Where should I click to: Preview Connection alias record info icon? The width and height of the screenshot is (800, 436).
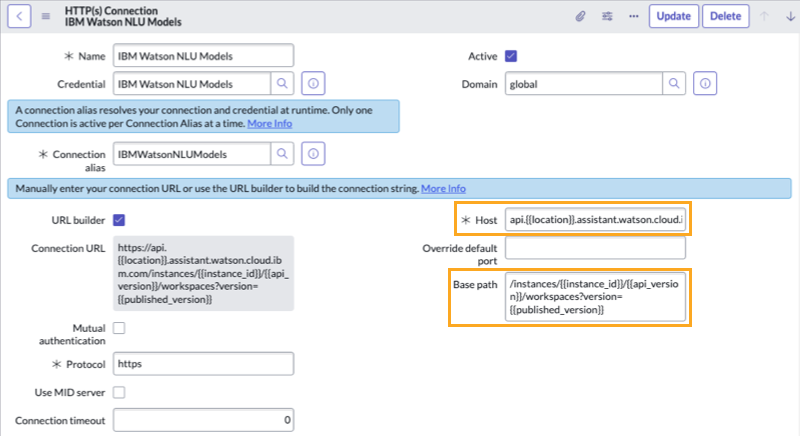[x=313, y=153]
